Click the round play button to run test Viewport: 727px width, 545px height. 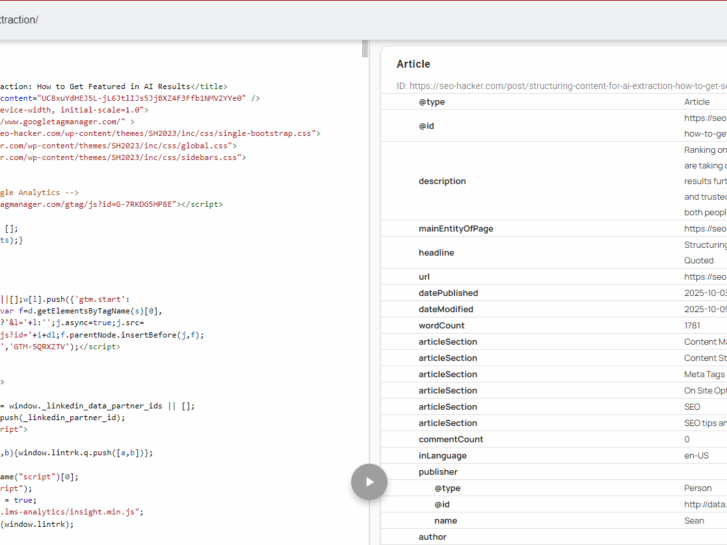tap(369, 482)
